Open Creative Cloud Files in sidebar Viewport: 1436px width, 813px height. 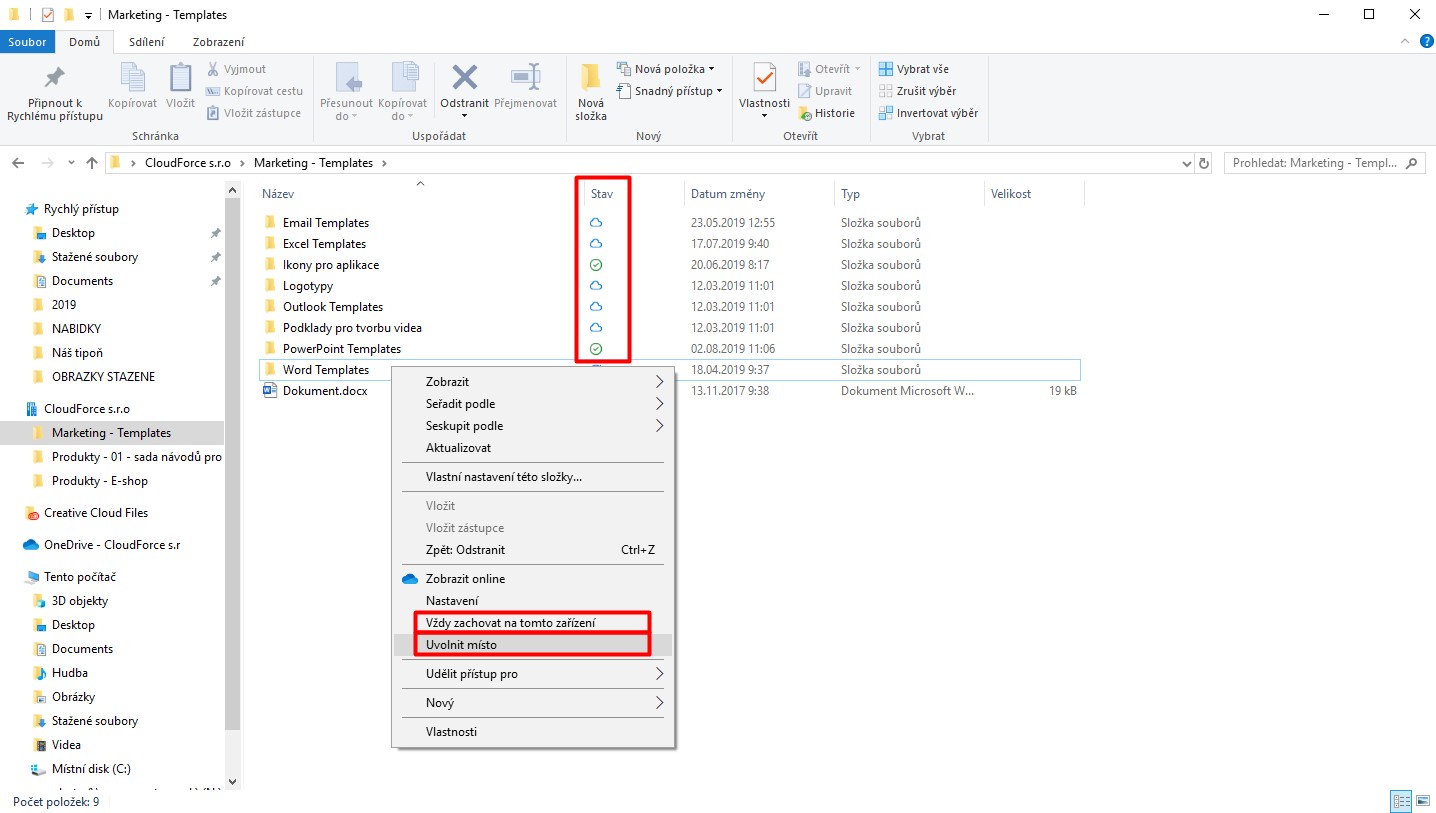[96, 513]
